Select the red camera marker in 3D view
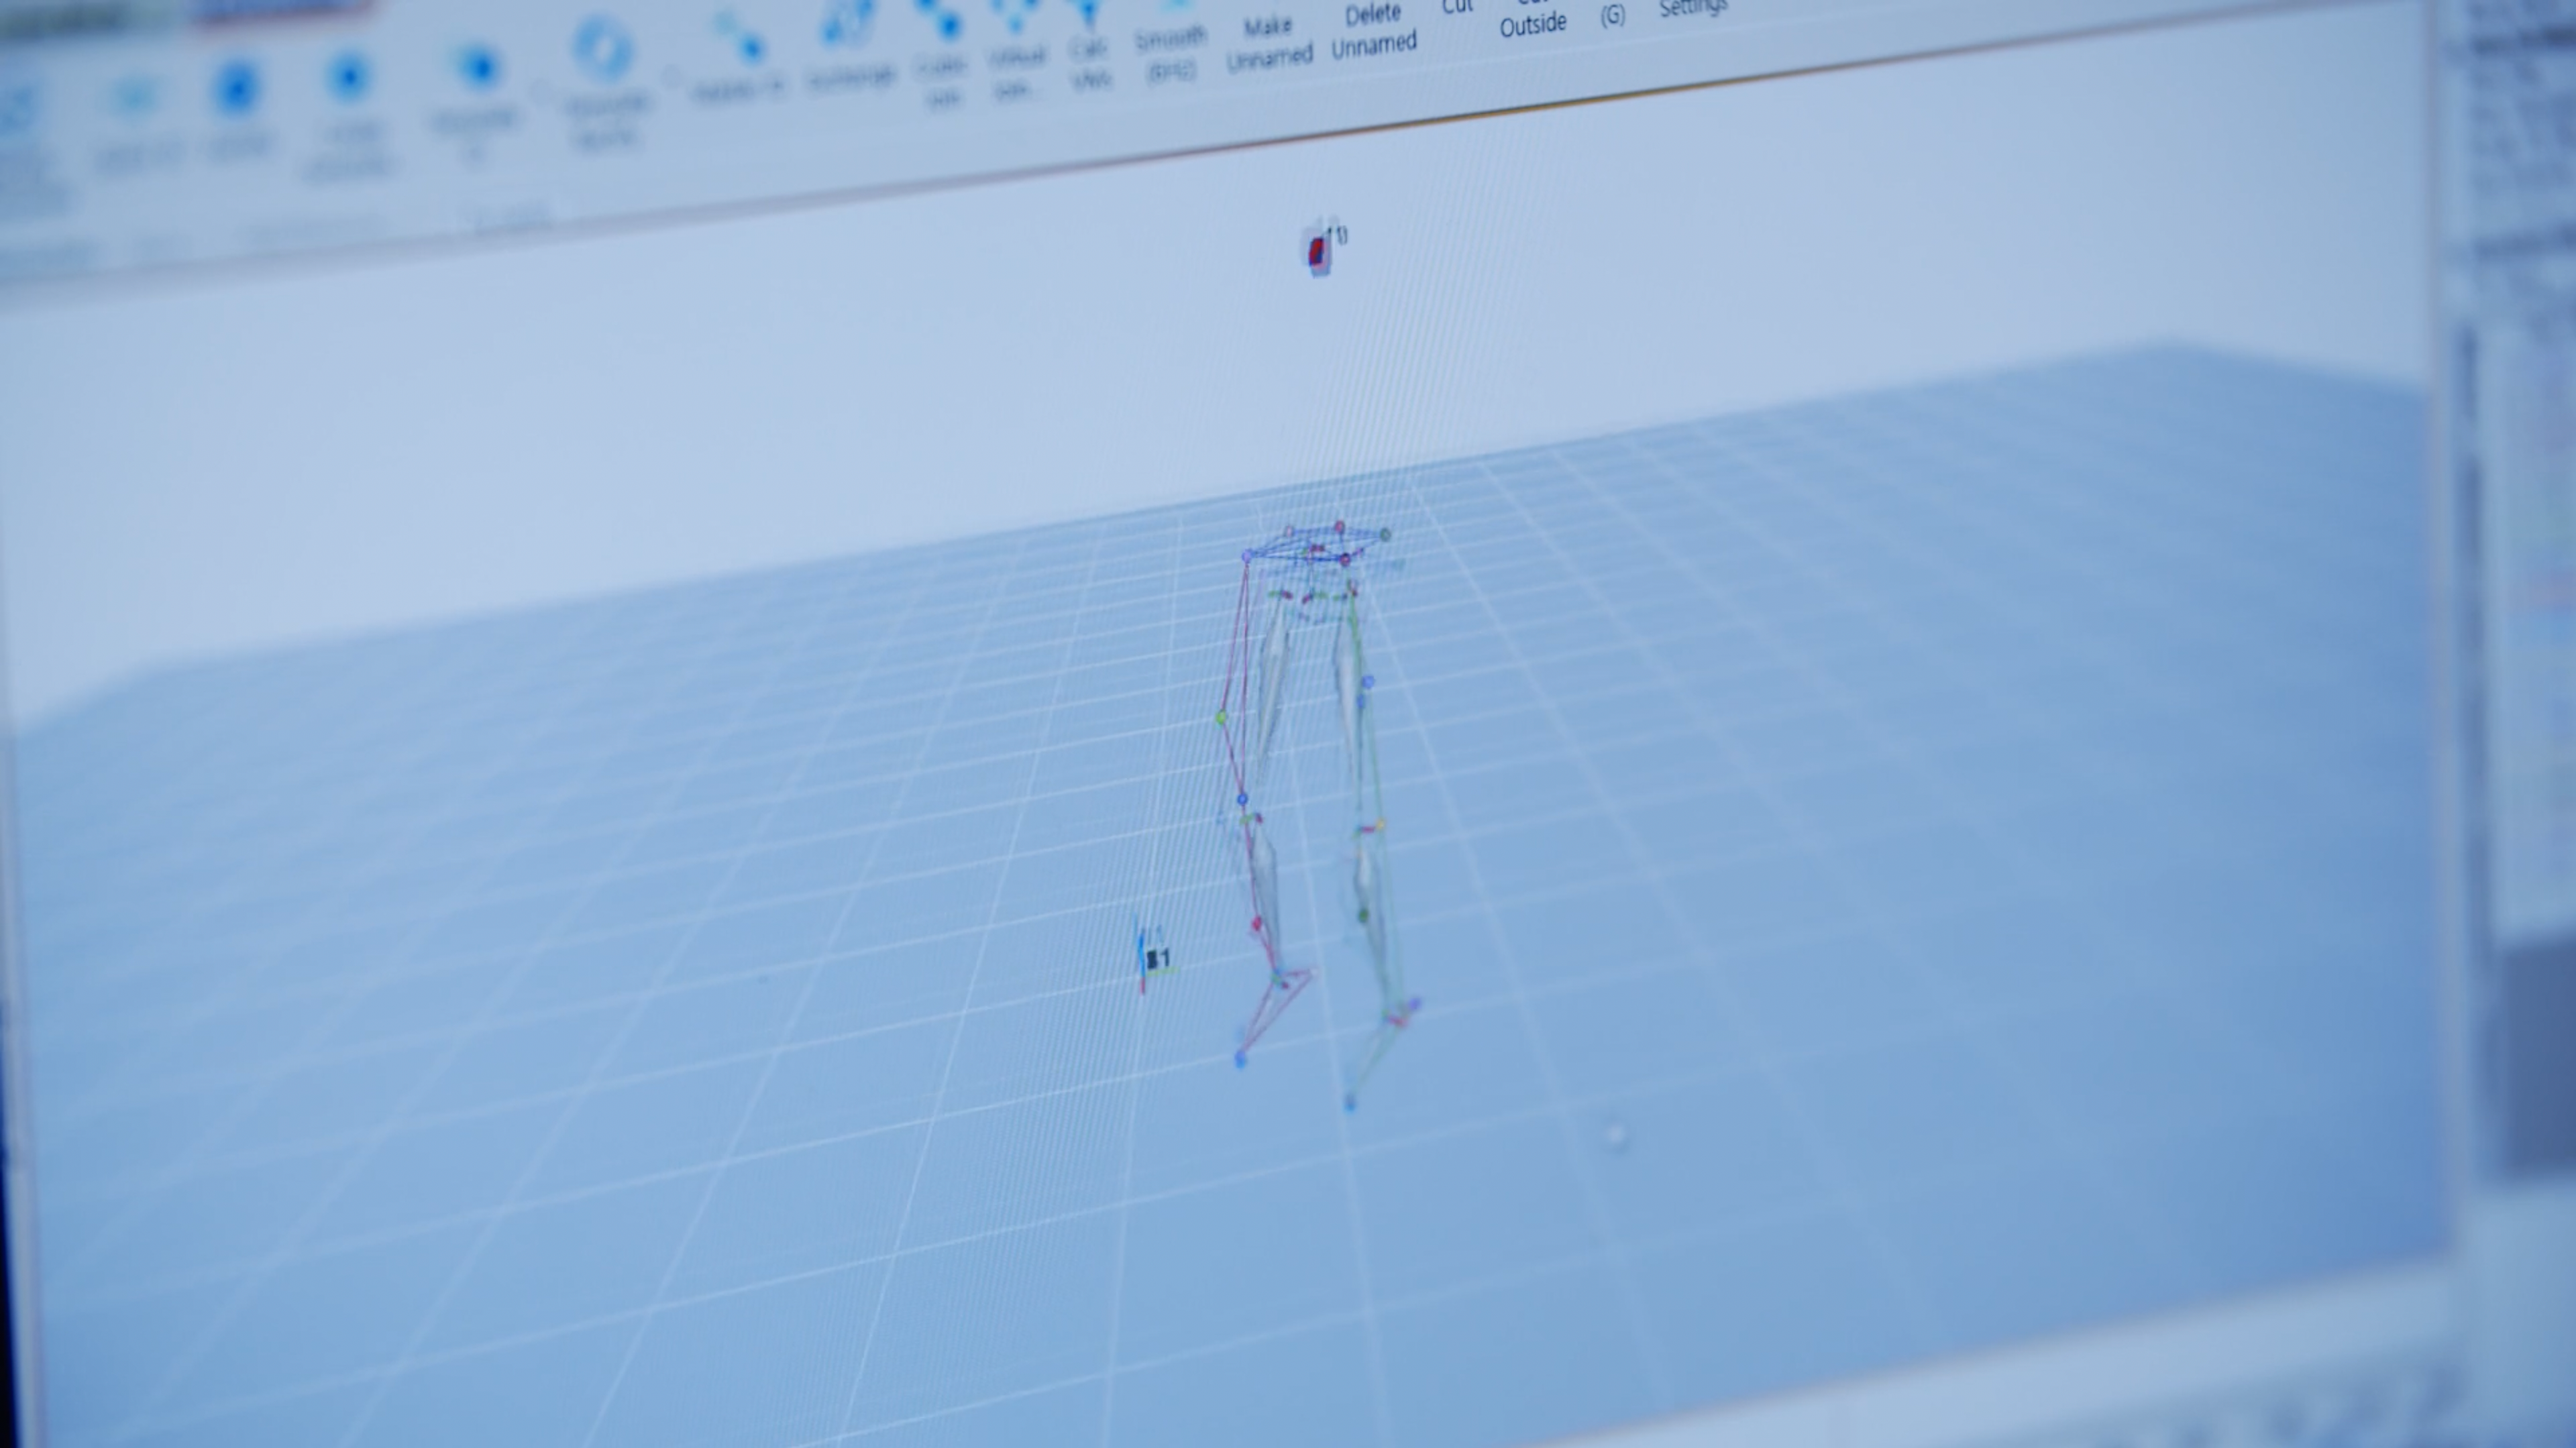This screenshot has height=1448, width=2576. click(1318, 250)
